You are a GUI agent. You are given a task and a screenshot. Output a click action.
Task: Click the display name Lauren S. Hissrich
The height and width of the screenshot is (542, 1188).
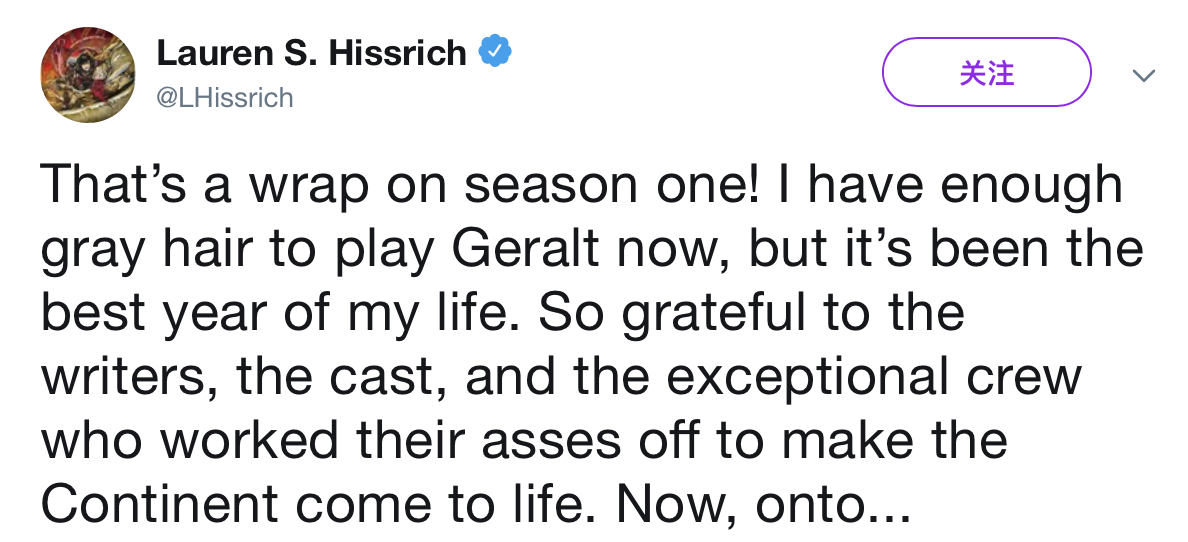[311, 52]
